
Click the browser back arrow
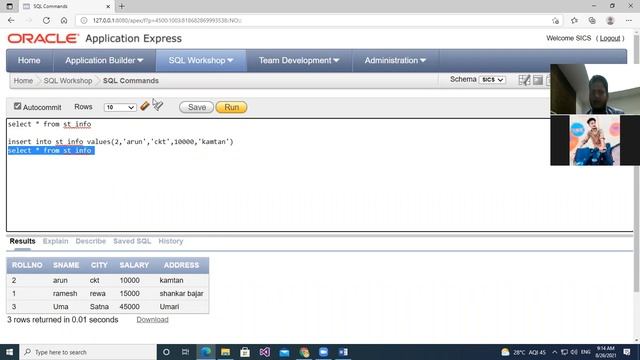(11, 20)
